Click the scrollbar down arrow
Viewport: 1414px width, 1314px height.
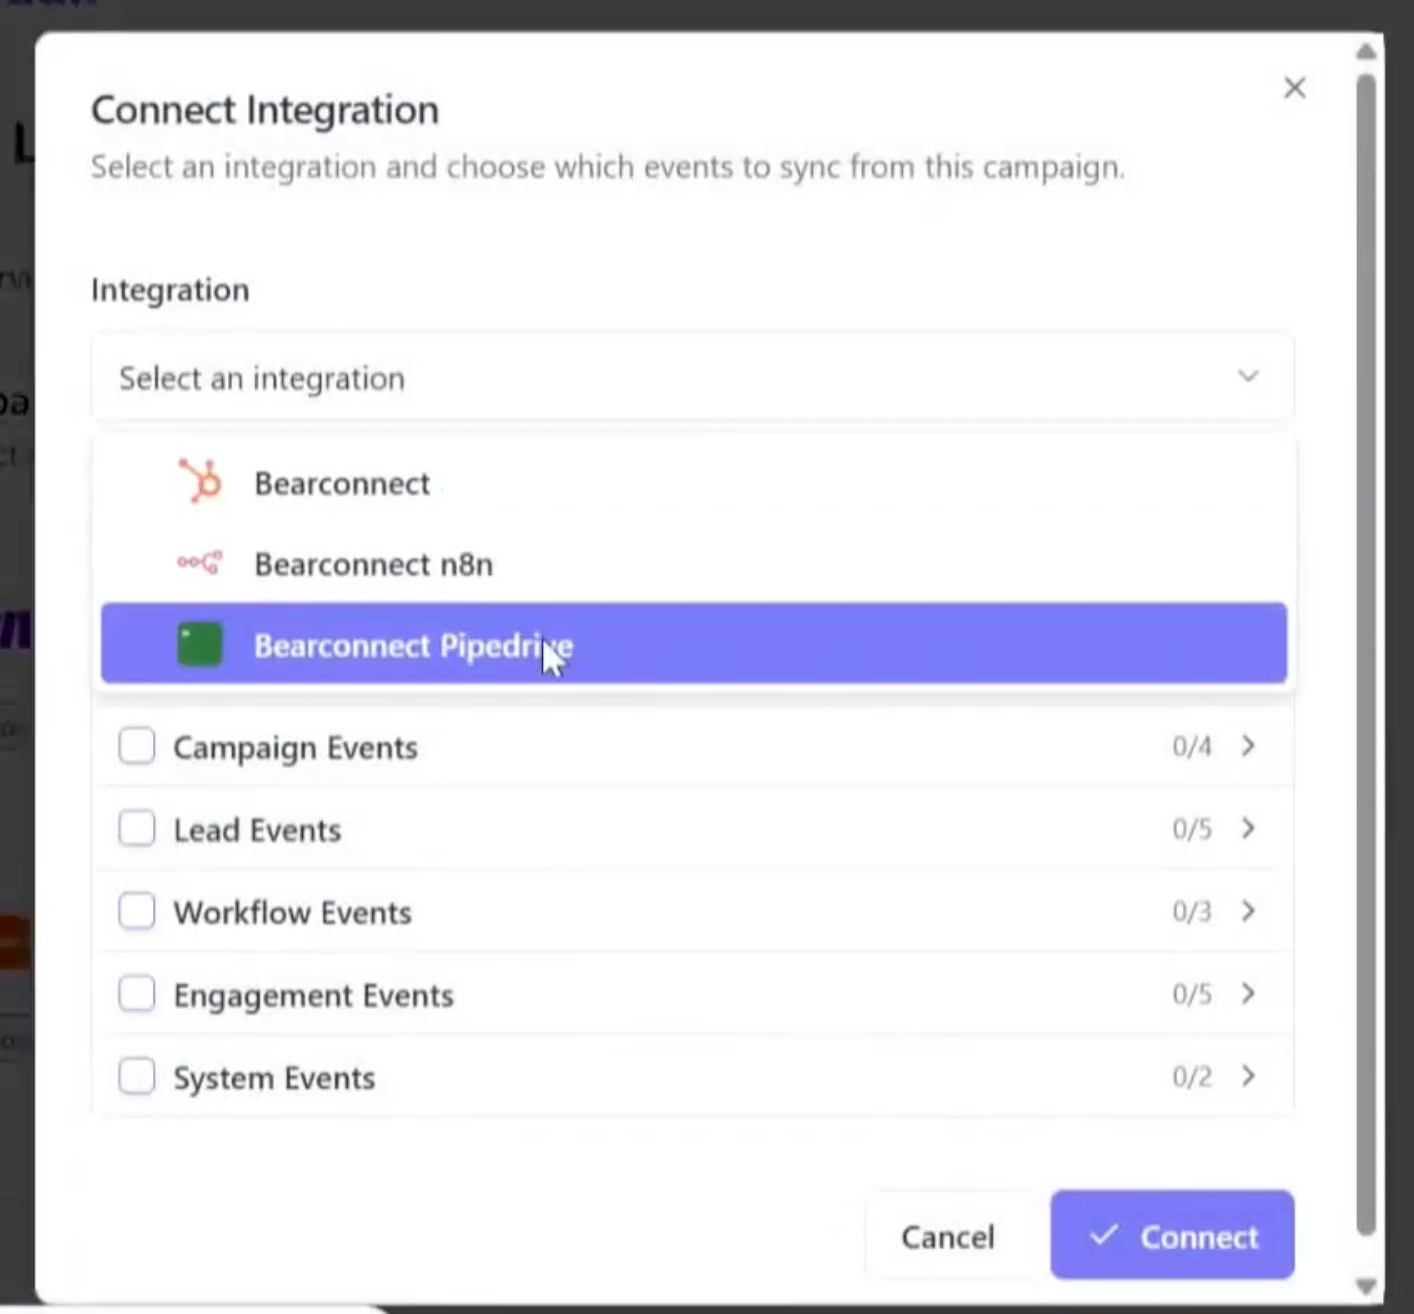pyautogui.click(x=1366, y=1286)
